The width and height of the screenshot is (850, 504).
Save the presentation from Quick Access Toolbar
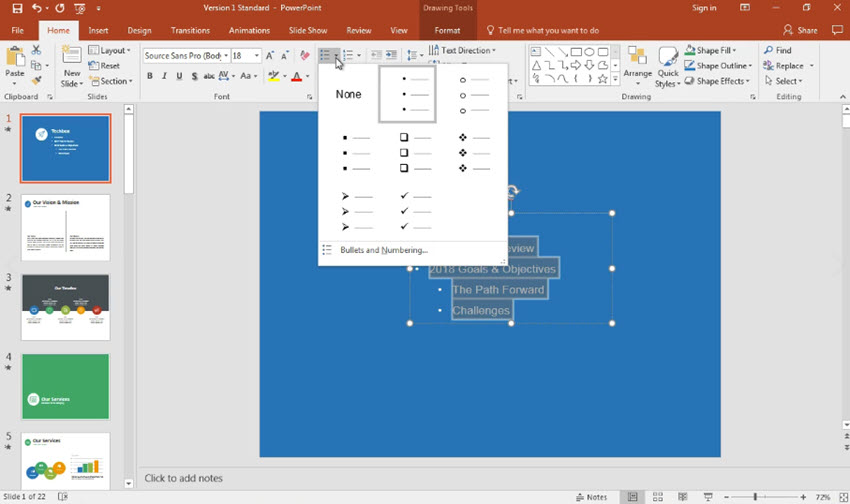17,8
